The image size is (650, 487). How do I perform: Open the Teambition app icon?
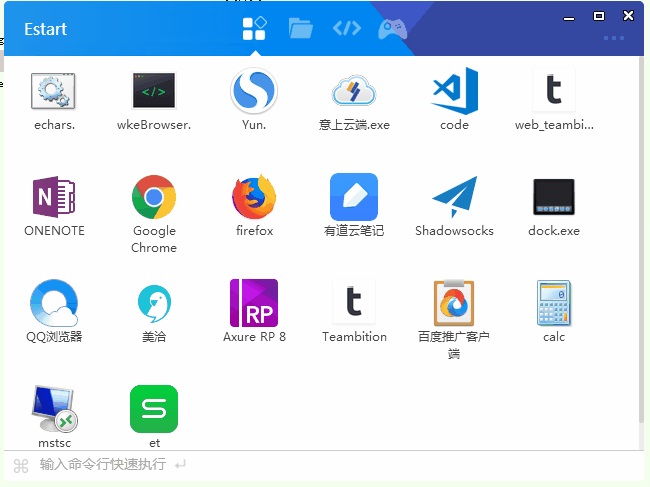point(354,303)
